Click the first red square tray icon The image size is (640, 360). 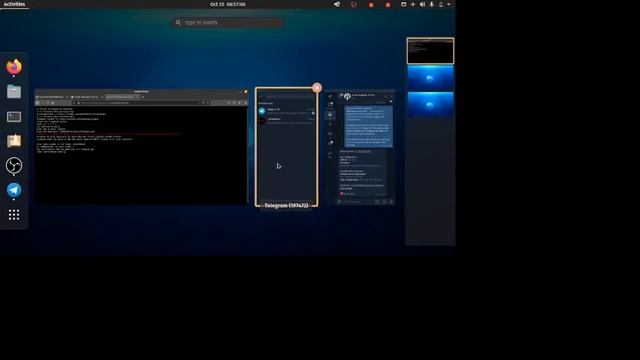371,4
